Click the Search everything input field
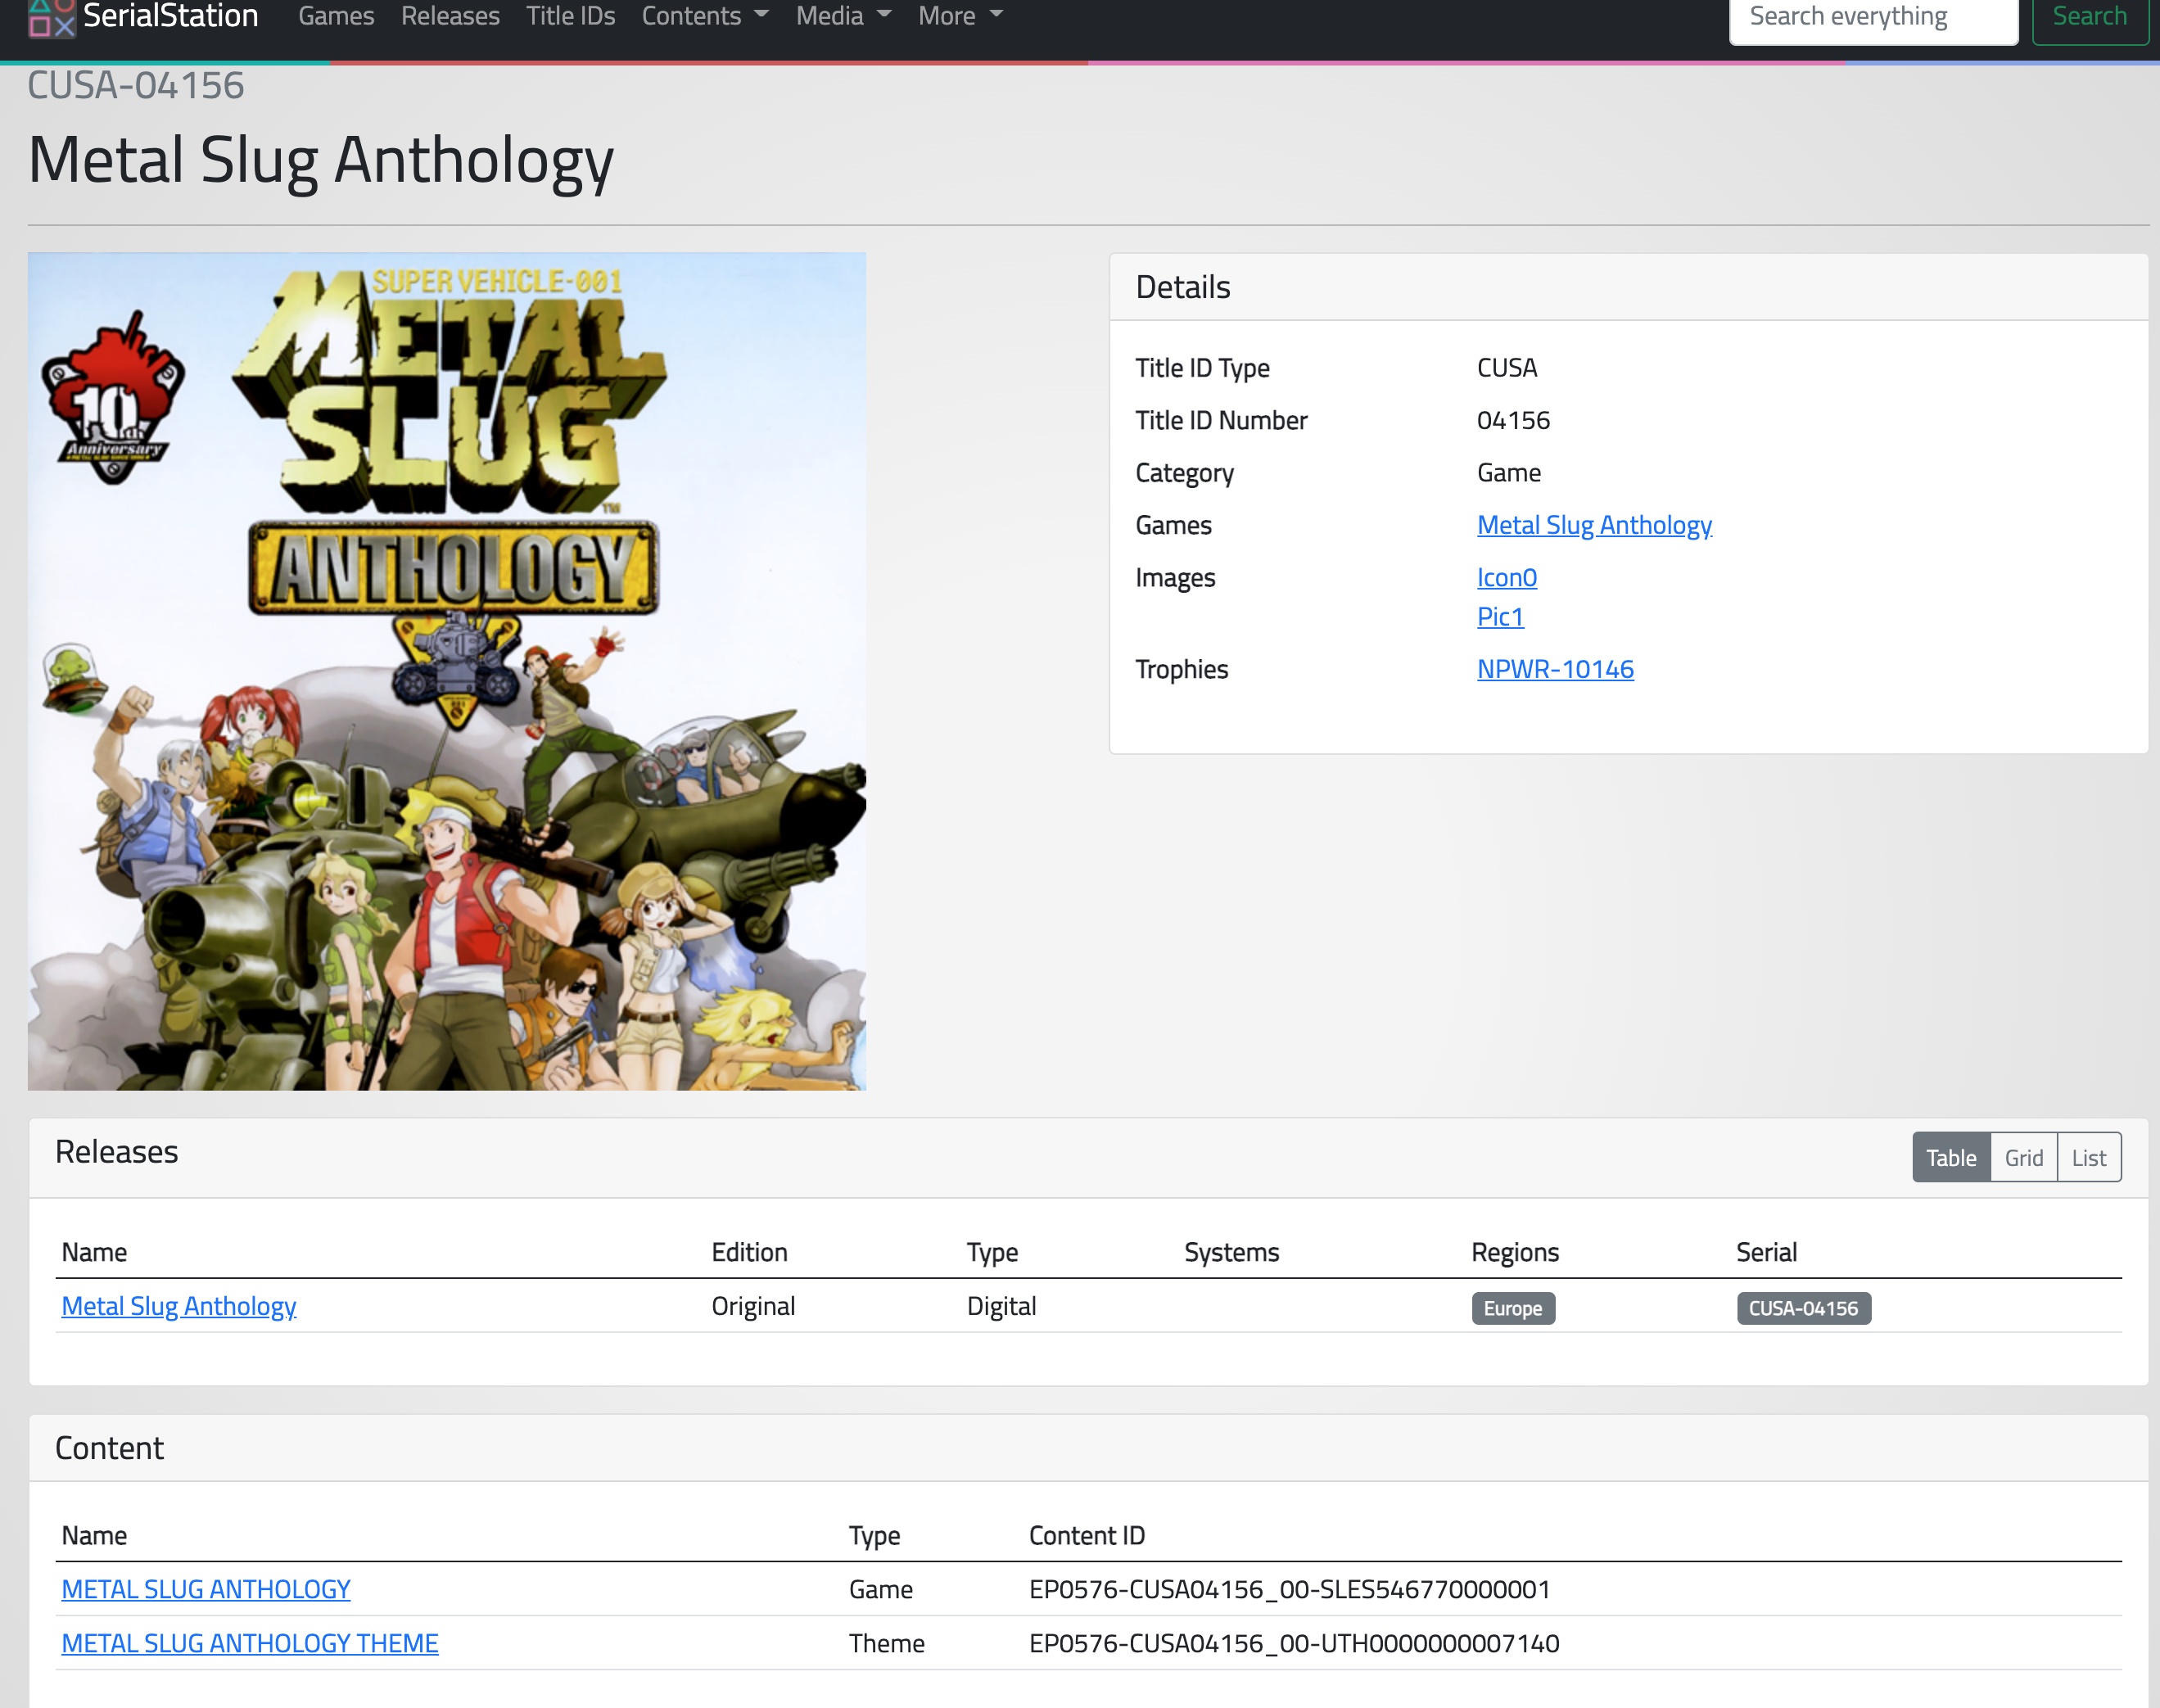The image size is (2160, 1708). click(x=1872, y=18)
